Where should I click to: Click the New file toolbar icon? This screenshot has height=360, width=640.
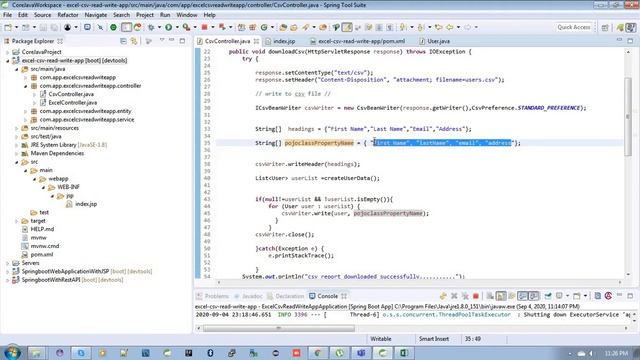8,27
